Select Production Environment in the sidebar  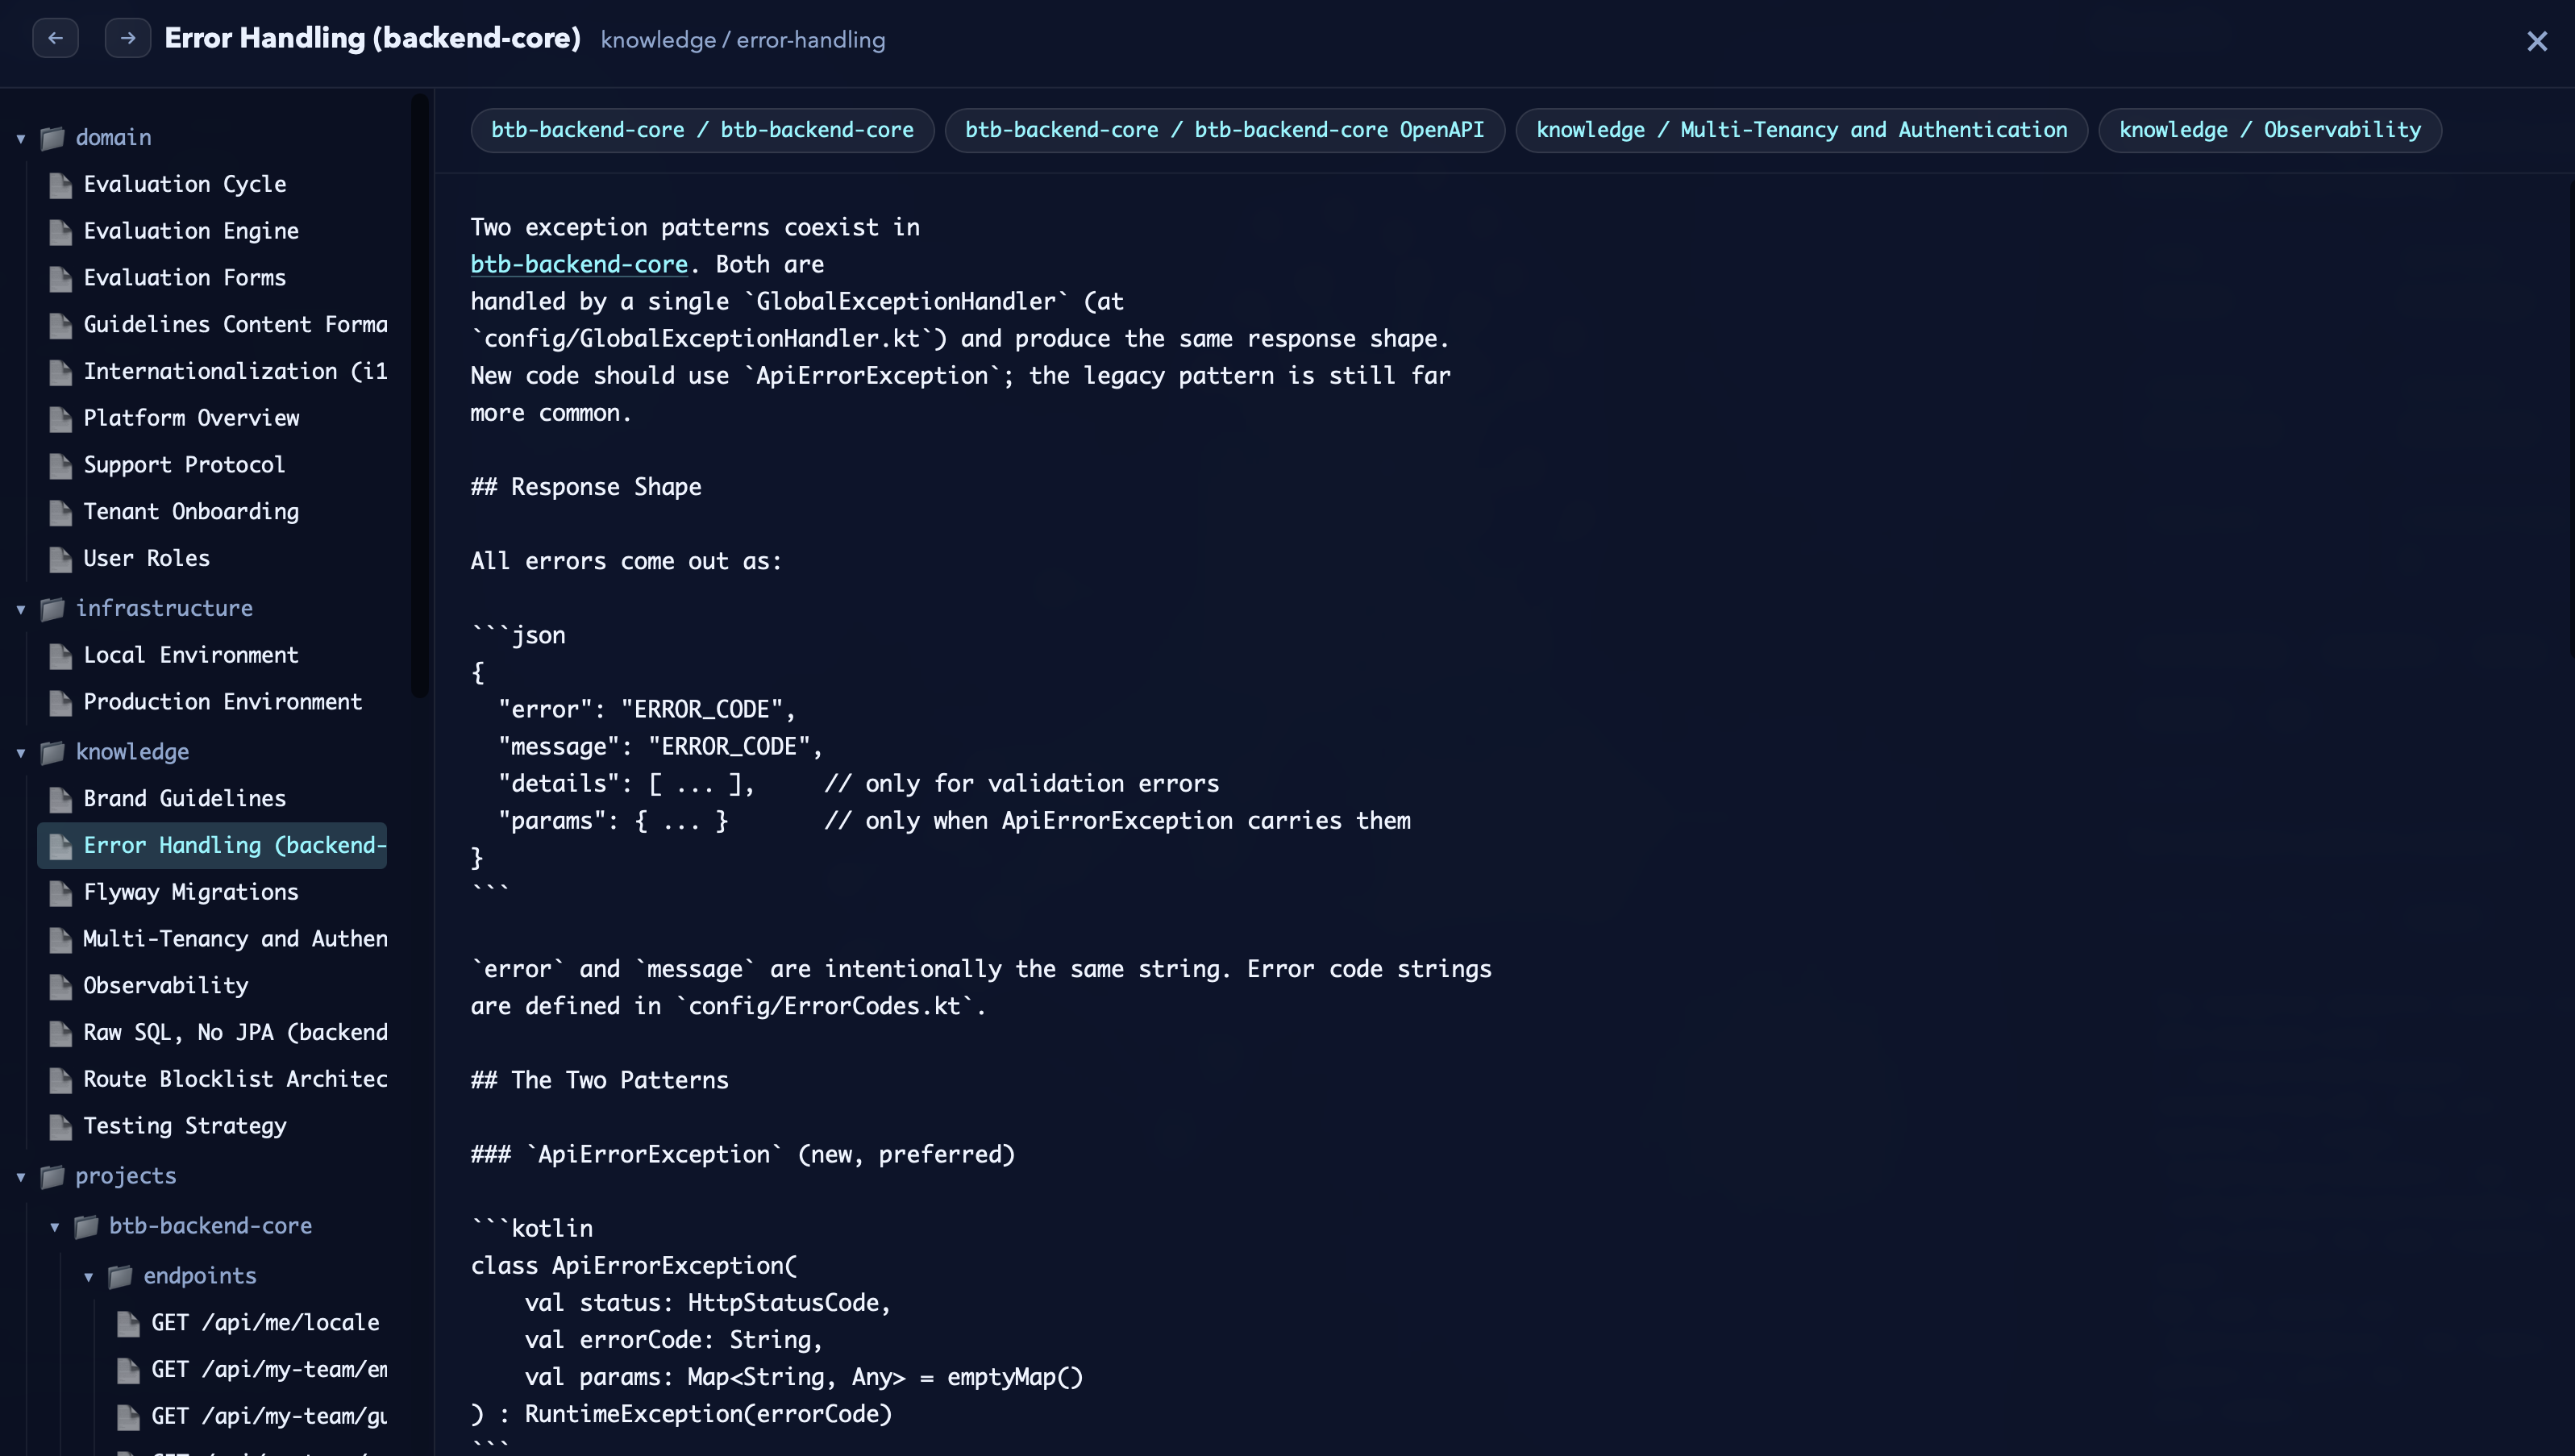[x=222, y=702]
